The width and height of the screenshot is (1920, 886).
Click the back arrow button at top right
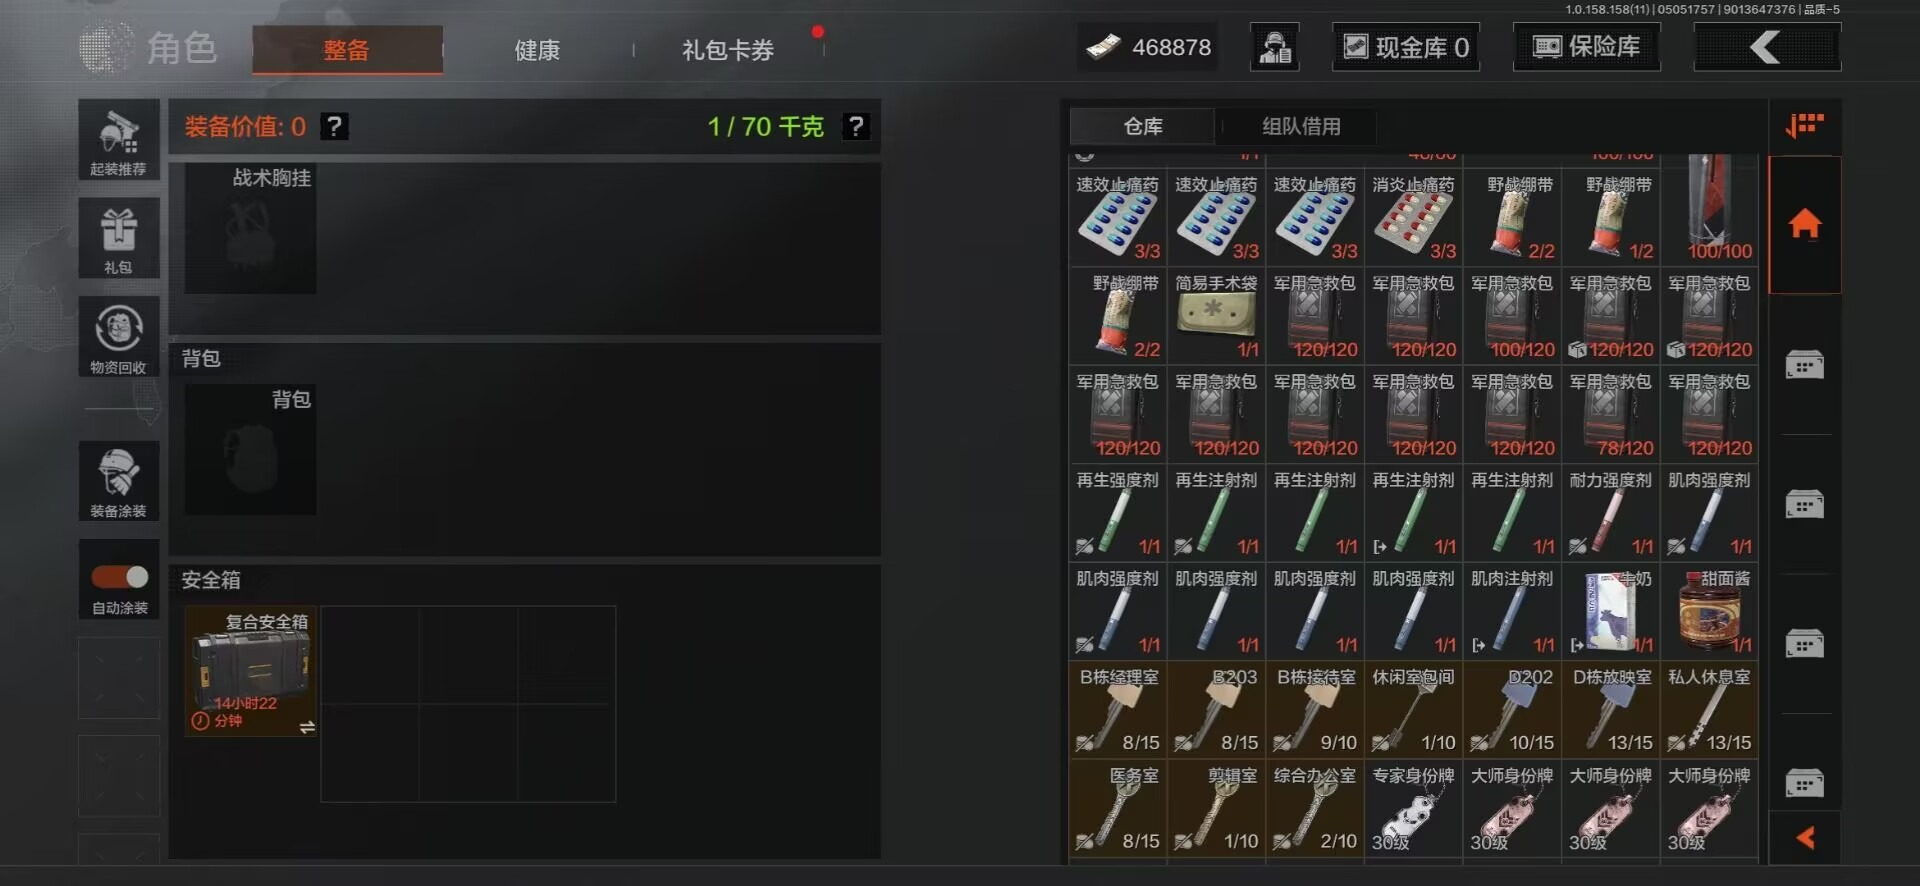1767,47
